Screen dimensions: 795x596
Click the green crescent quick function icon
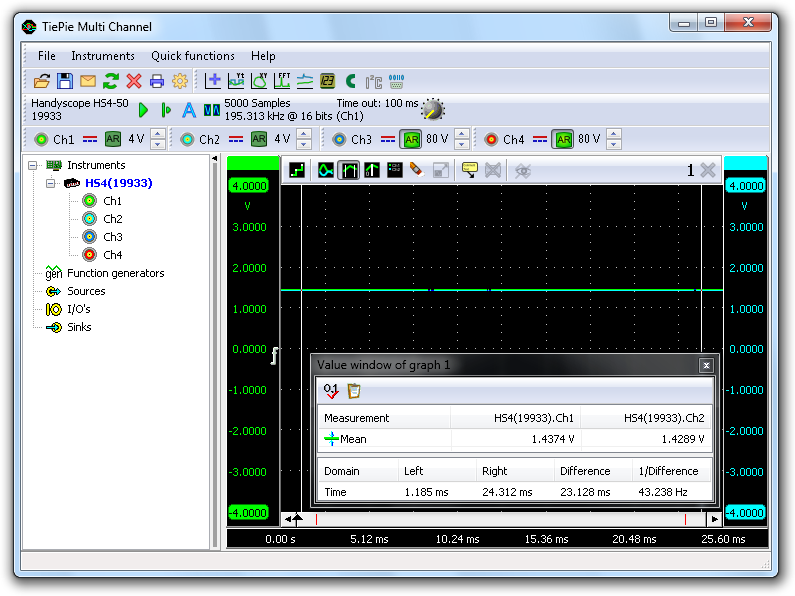click(x=350, y=81)
